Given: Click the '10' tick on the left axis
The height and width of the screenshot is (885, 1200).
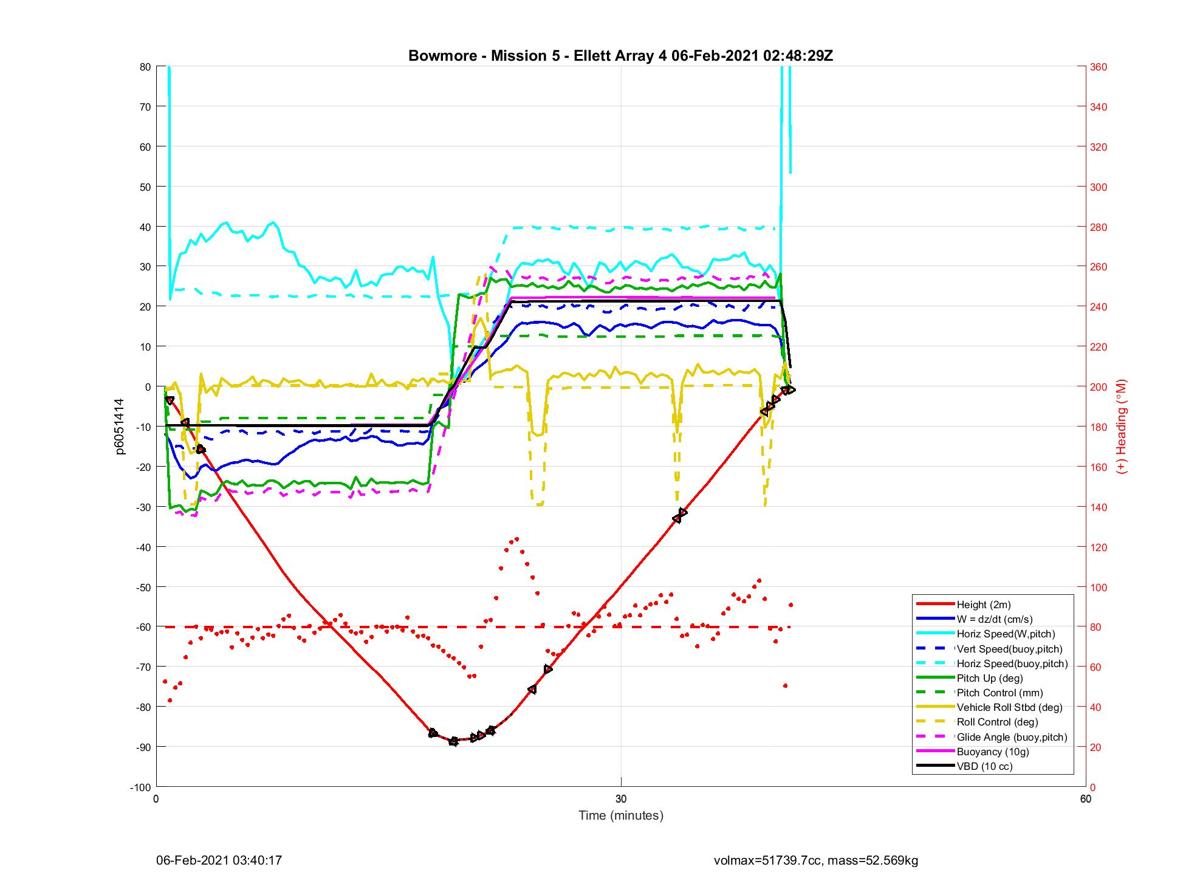Looking at the screenshot, I should (x=144, y=347).
